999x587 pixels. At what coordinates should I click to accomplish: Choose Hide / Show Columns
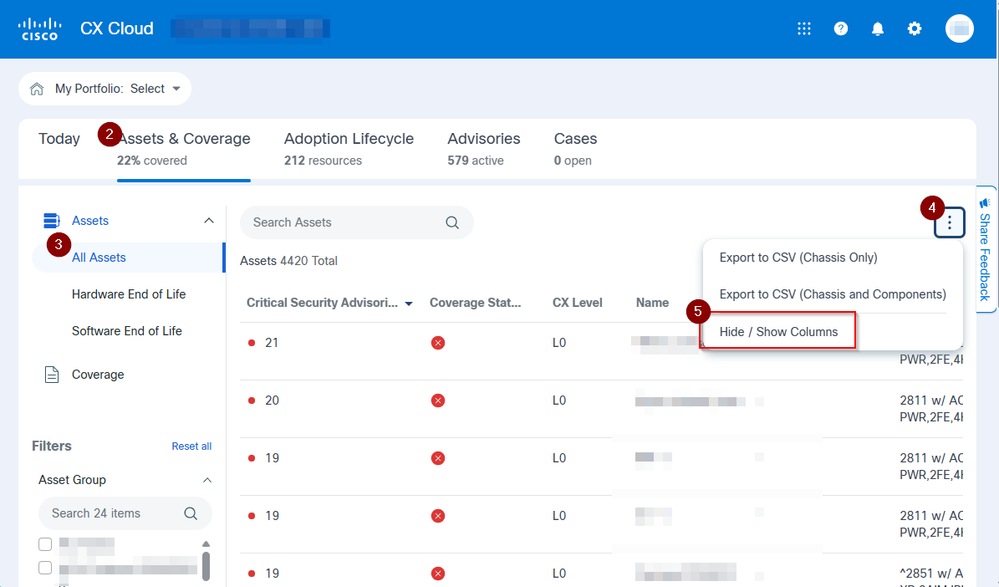(779, 331)
